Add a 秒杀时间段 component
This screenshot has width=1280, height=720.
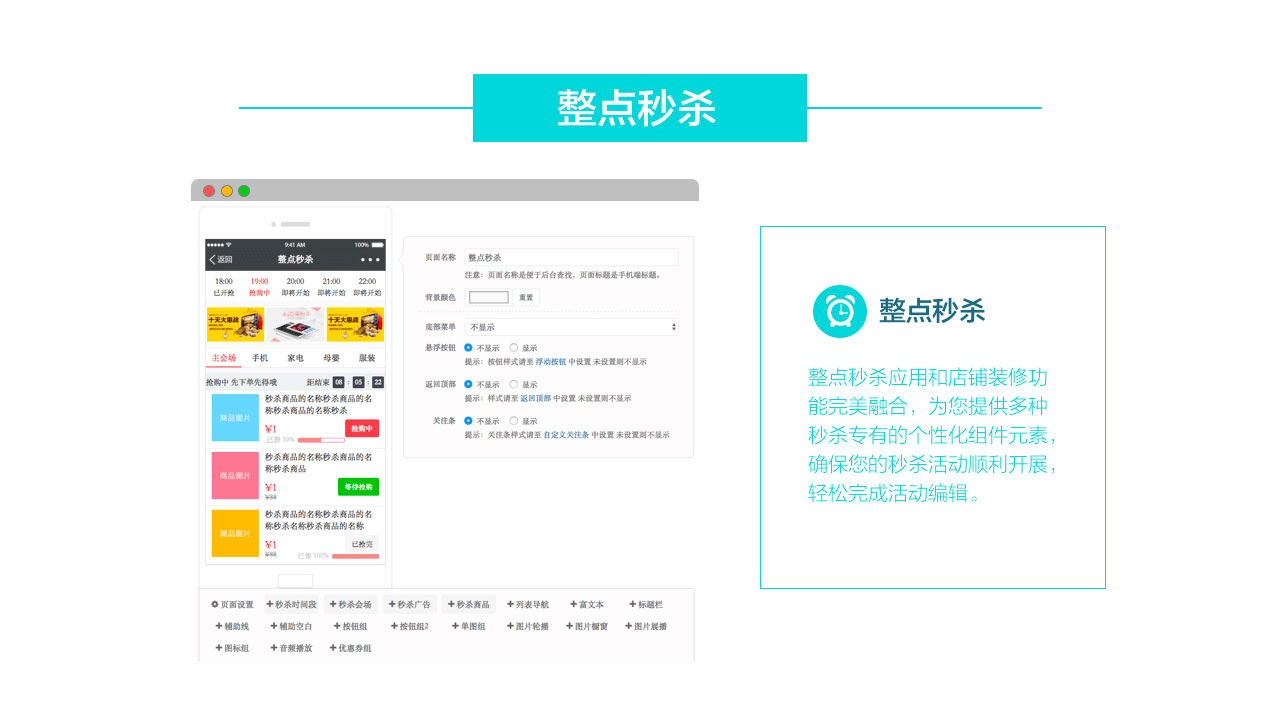click(291, 605)
